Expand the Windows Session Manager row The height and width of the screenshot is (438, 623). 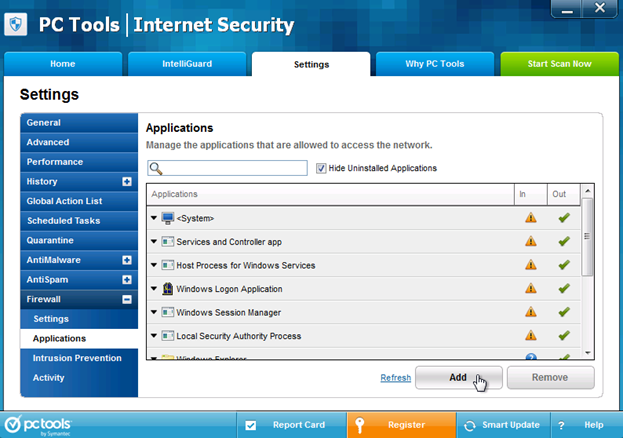point(154,312)
